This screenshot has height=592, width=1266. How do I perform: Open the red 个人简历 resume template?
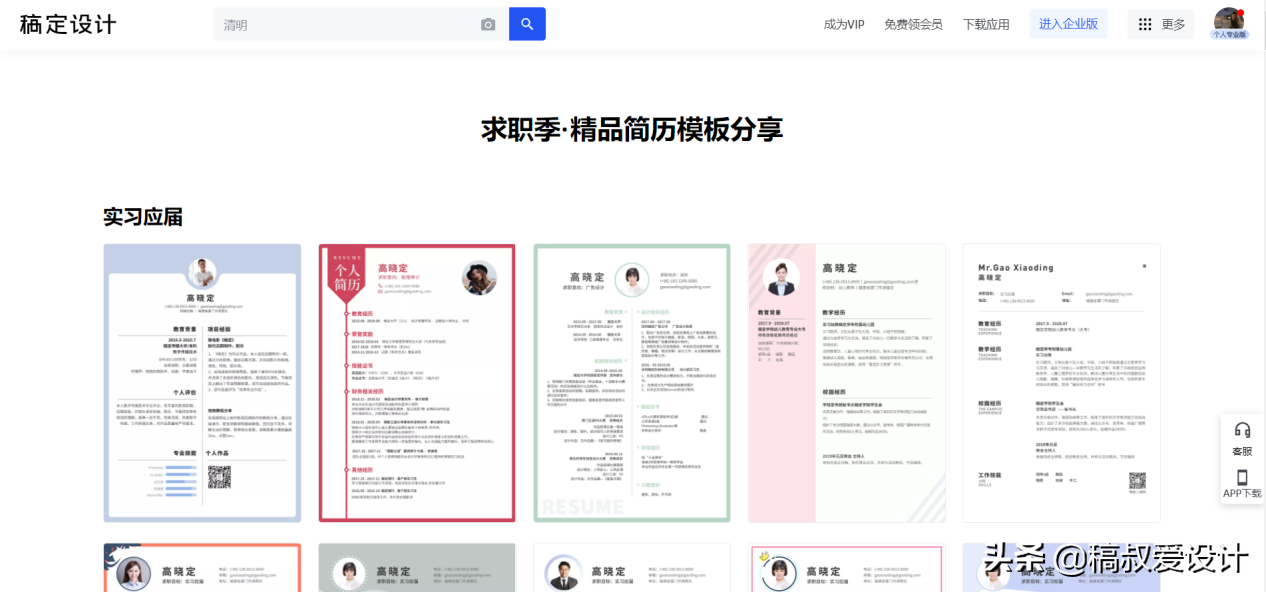(x=416, y=382)
